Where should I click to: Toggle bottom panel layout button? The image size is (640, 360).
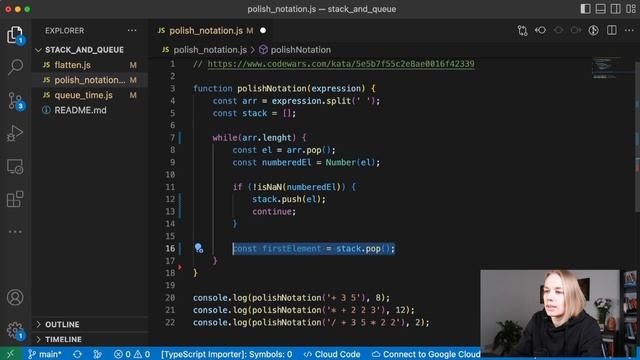pos(600,9)
